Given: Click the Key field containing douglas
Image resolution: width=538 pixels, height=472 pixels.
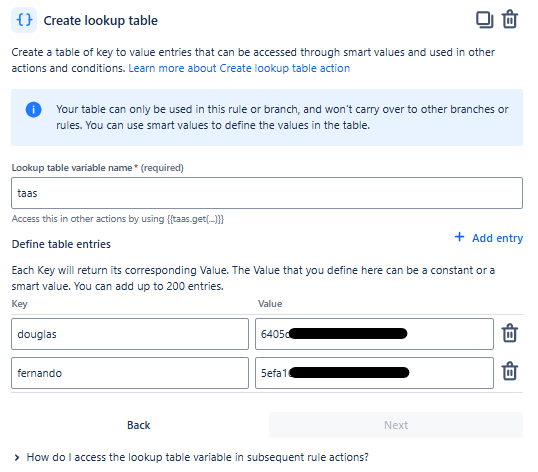Looking at the screenshot, I should (x=130, y=334).
